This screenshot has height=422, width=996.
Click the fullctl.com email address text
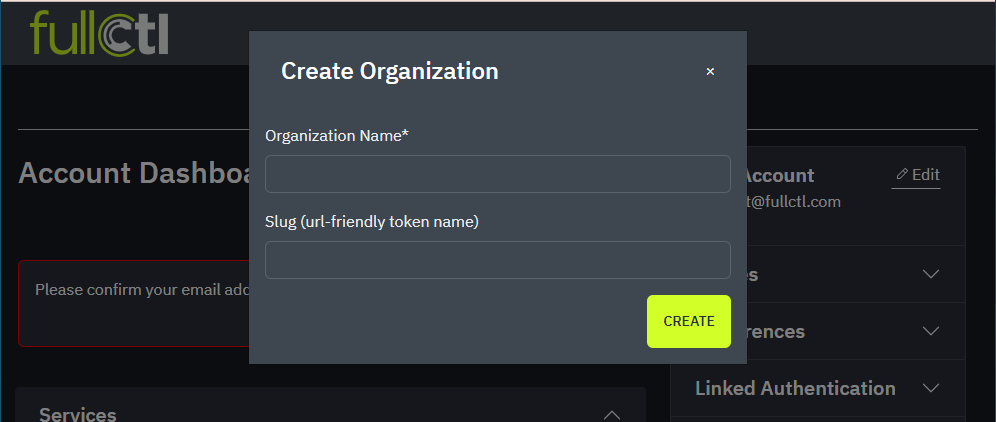click(795, 201)
